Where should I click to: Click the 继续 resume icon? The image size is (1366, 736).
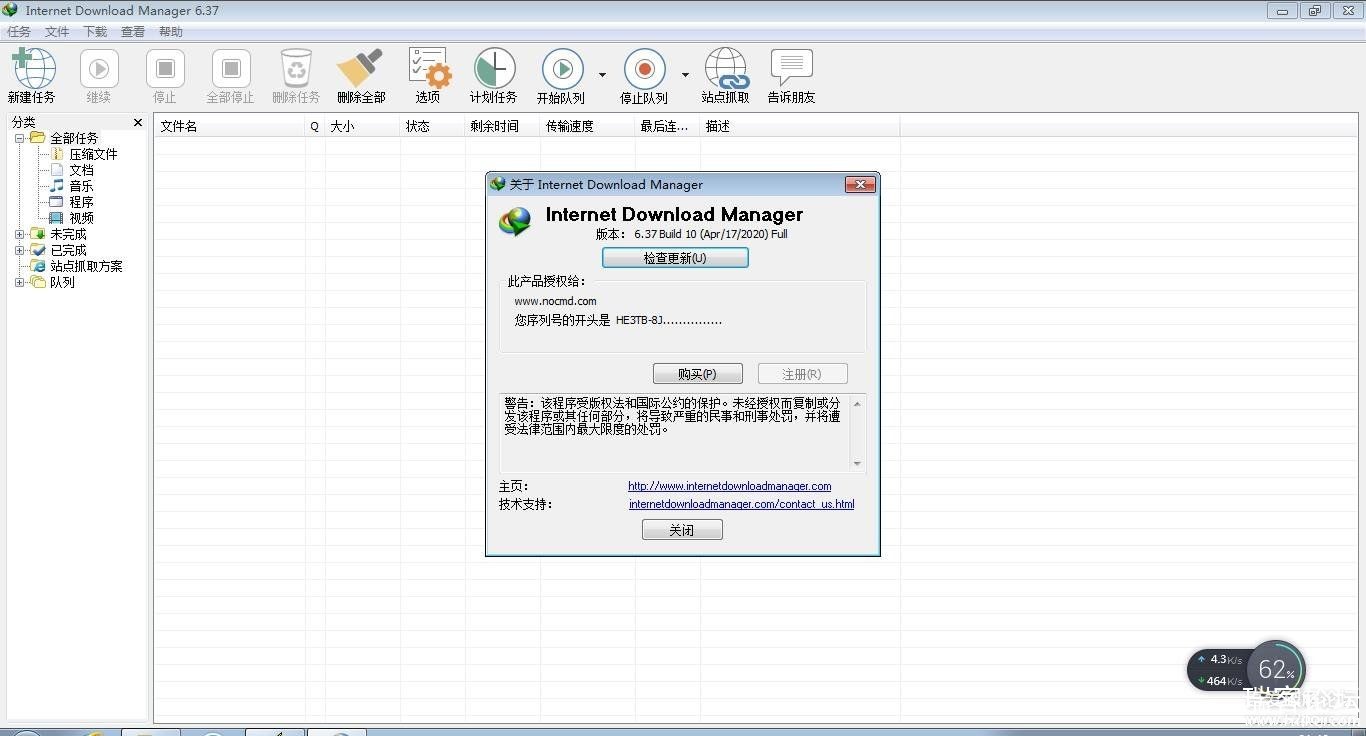click(99, 69)
